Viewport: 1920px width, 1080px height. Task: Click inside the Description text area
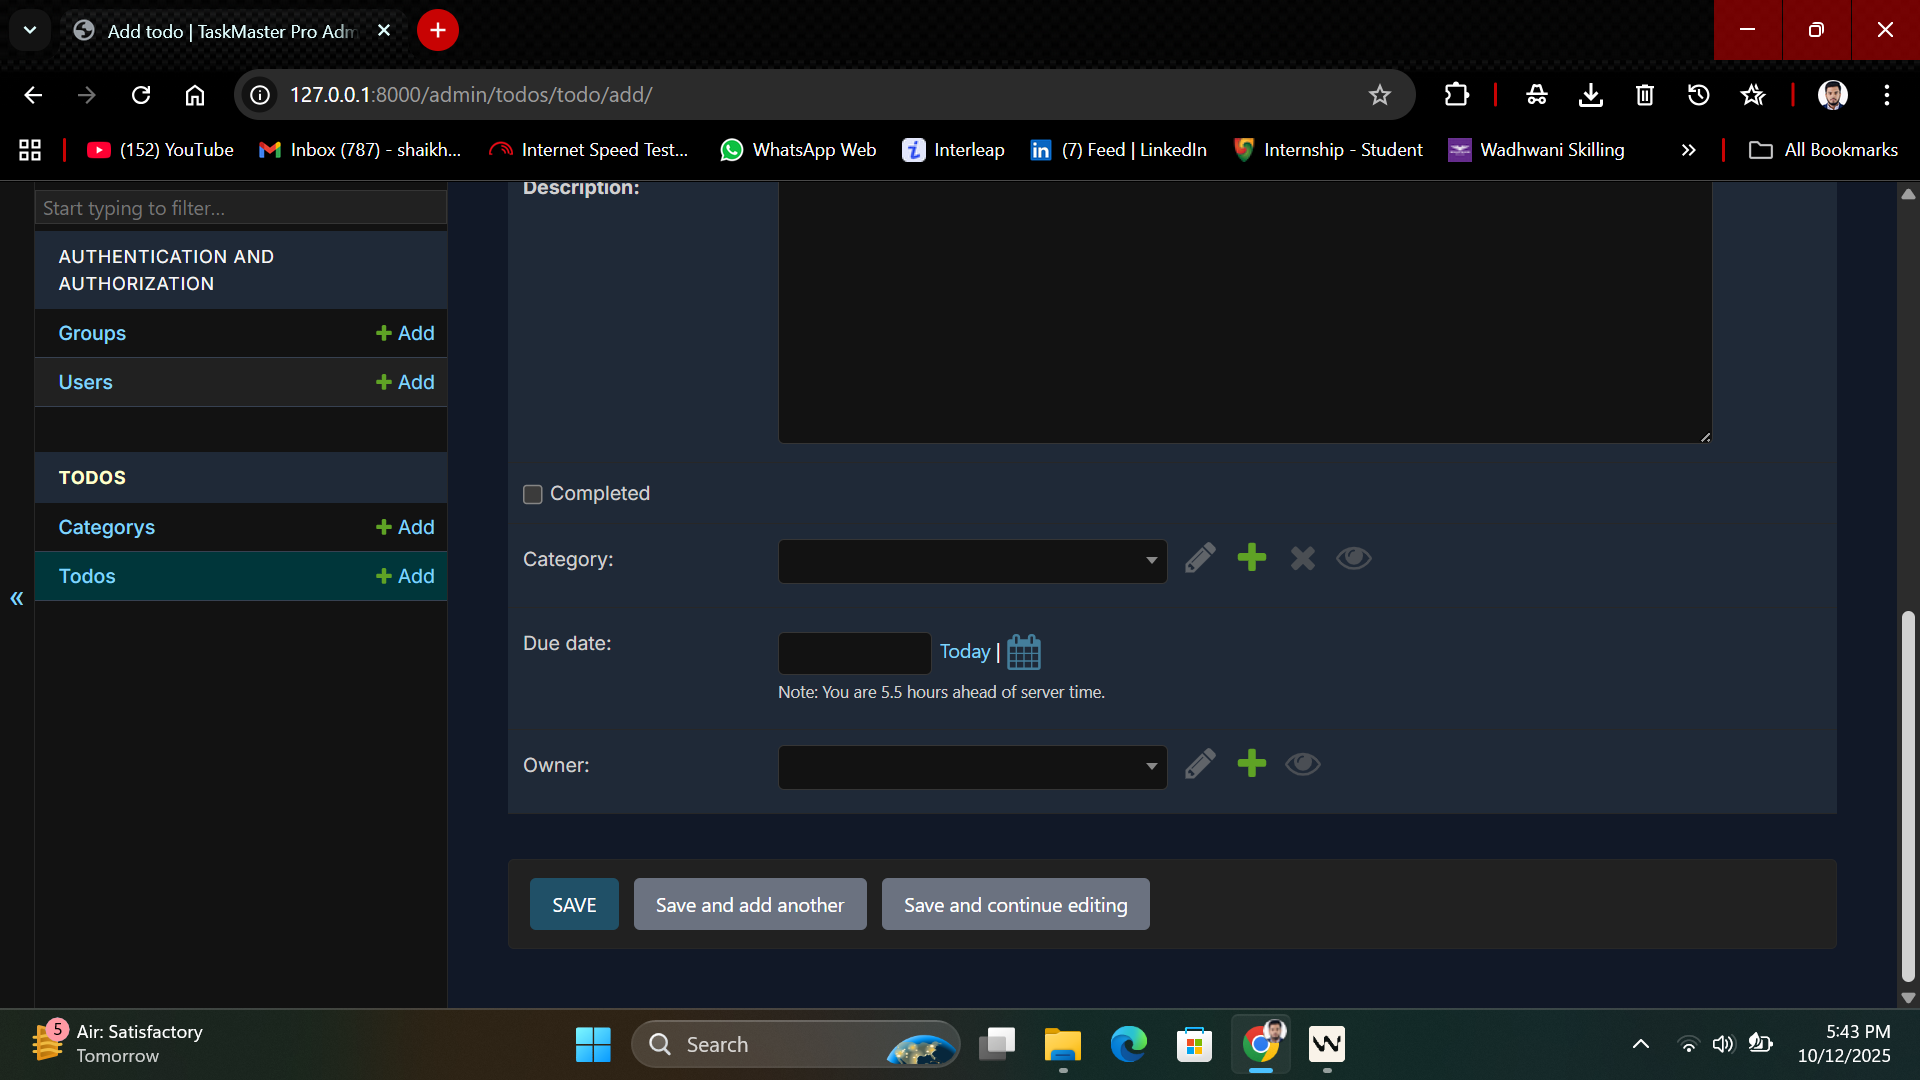(1245, 312)
